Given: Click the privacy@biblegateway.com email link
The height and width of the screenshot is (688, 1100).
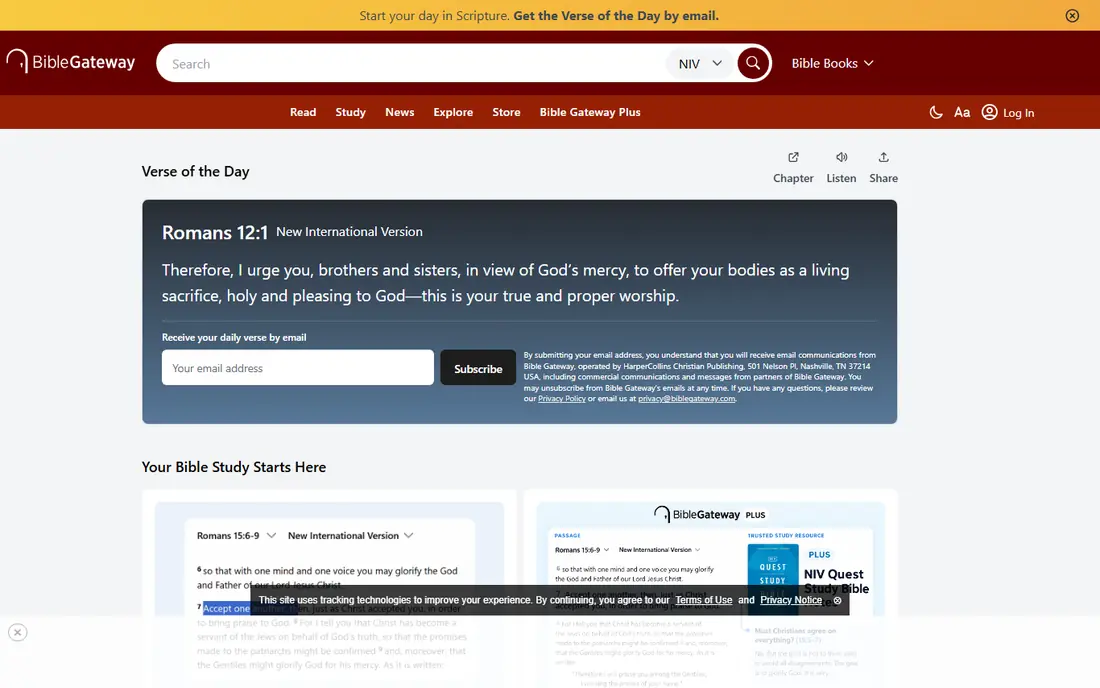Looking at the screenshot, I should click(x=686, y=398).
